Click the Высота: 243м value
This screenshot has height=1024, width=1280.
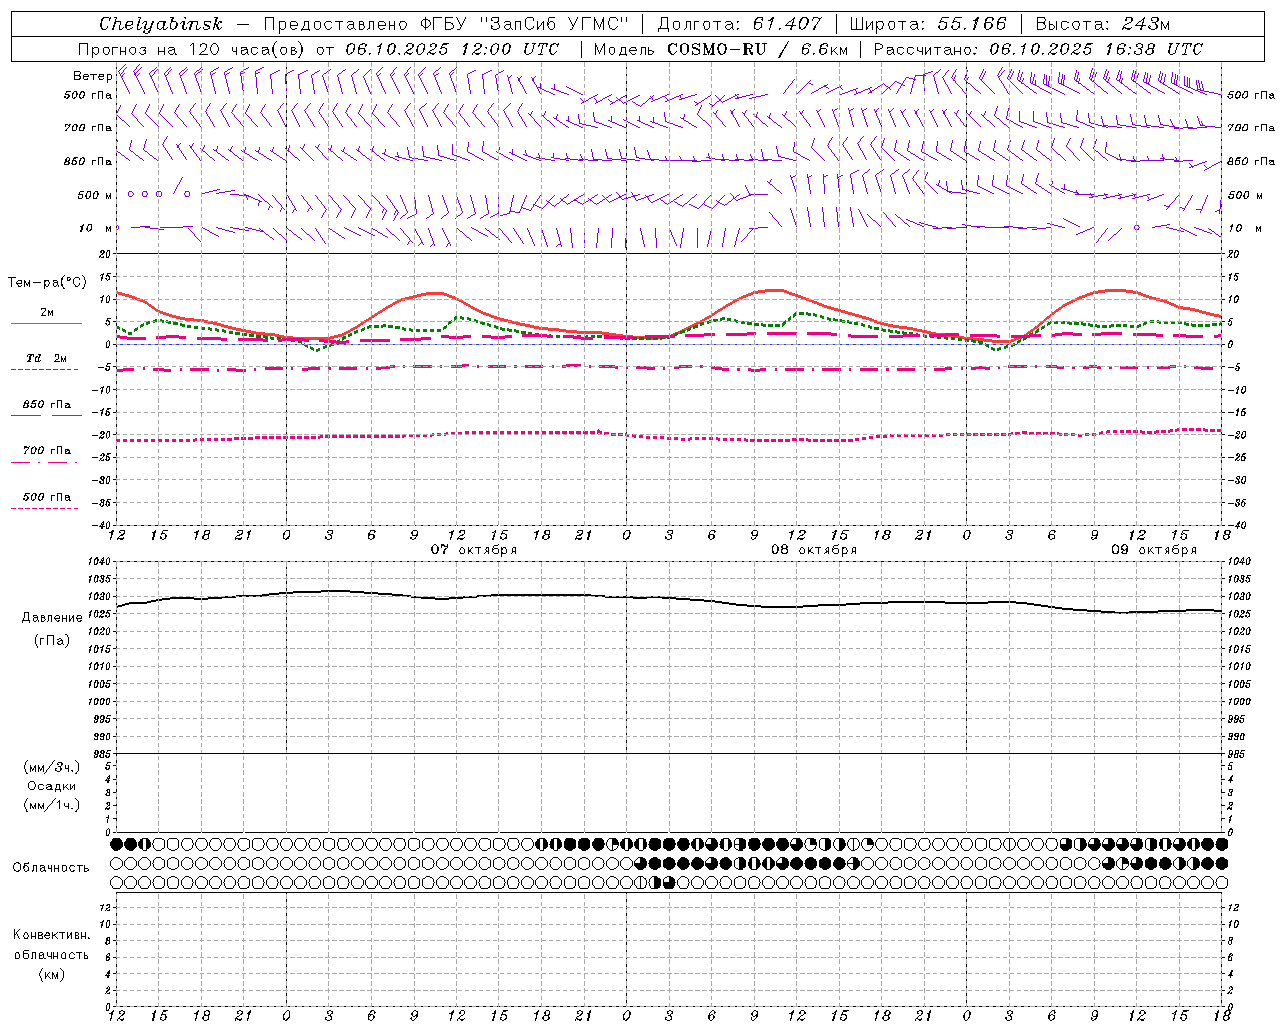1103,24
